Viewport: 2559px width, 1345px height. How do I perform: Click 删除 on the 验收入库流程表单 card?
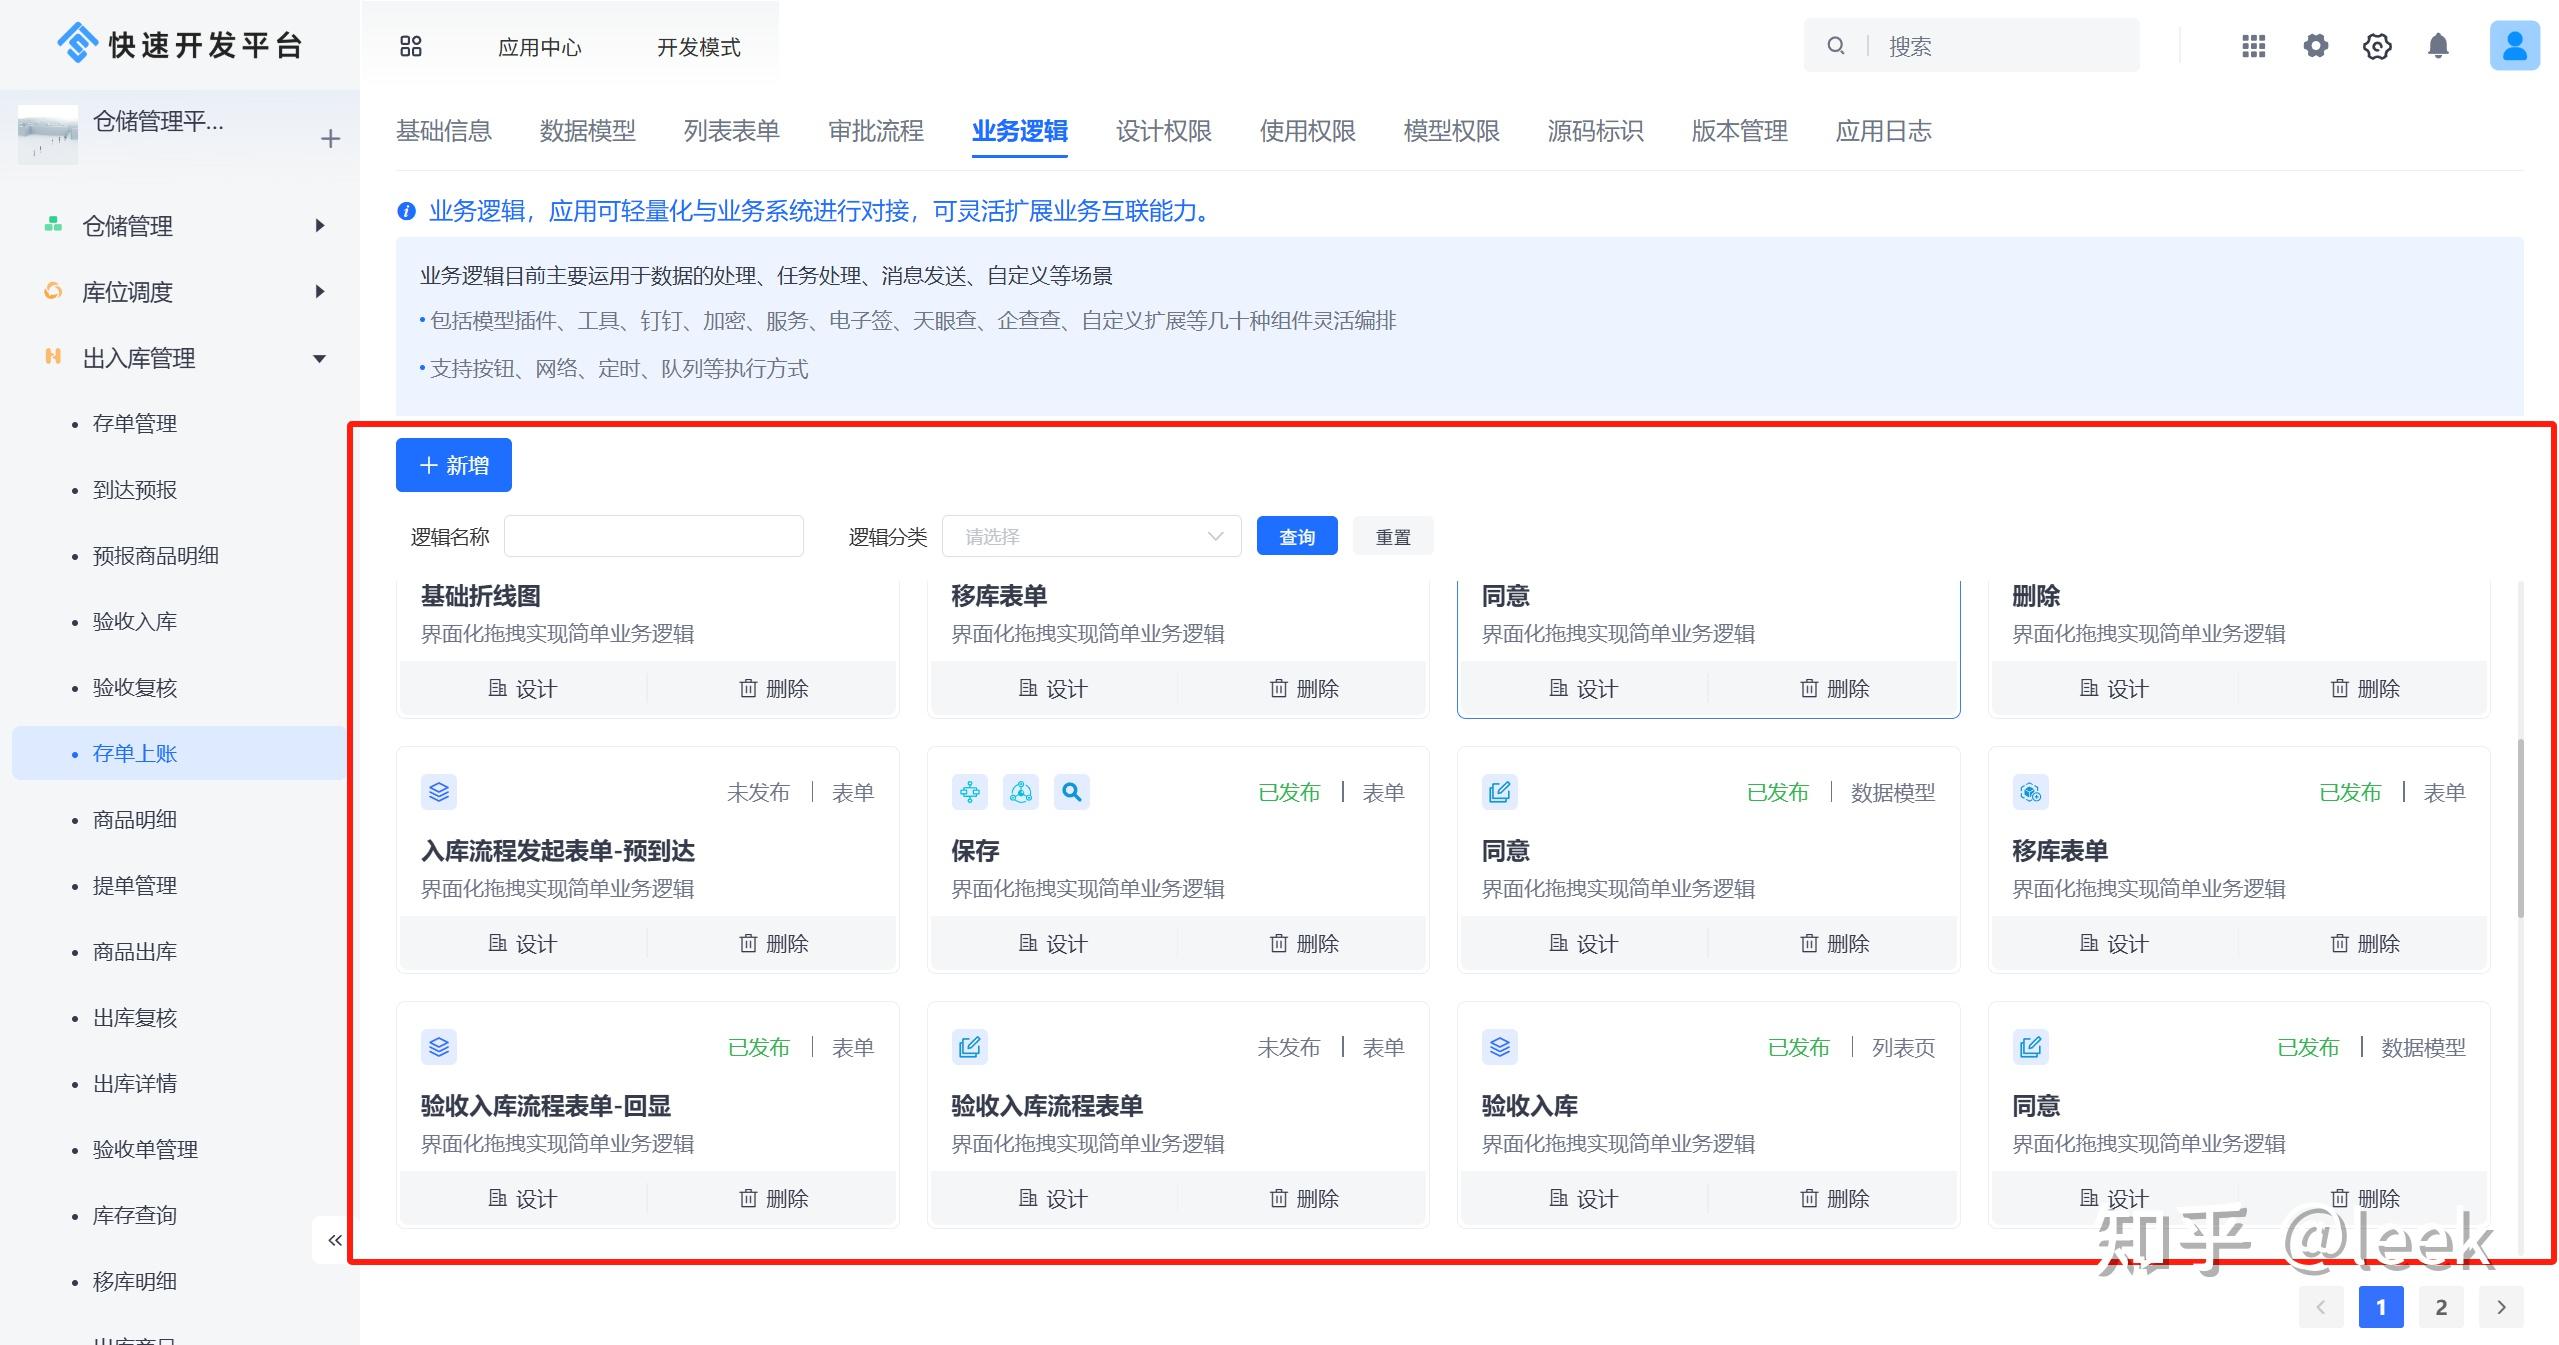(1304, 1198)
